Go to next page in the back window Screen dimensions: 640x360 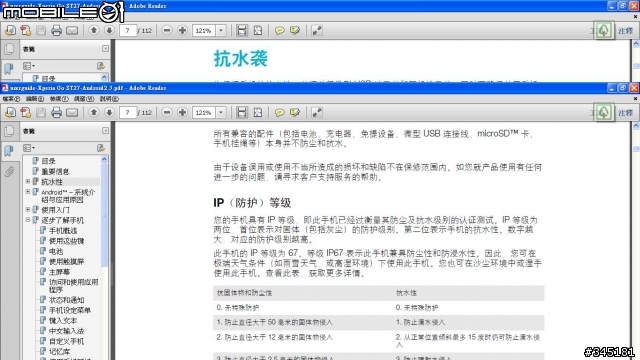pos(109,30)
